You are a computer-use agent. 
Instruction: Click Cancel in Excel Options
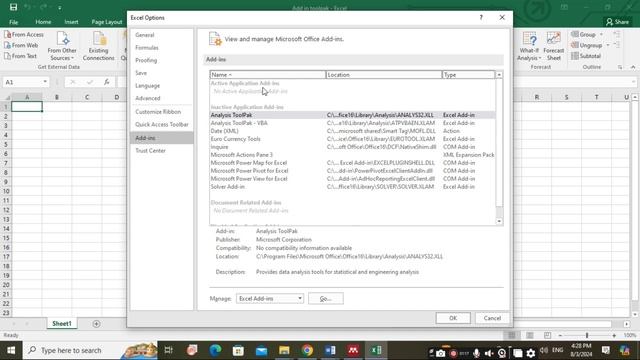tap(492, 318)
